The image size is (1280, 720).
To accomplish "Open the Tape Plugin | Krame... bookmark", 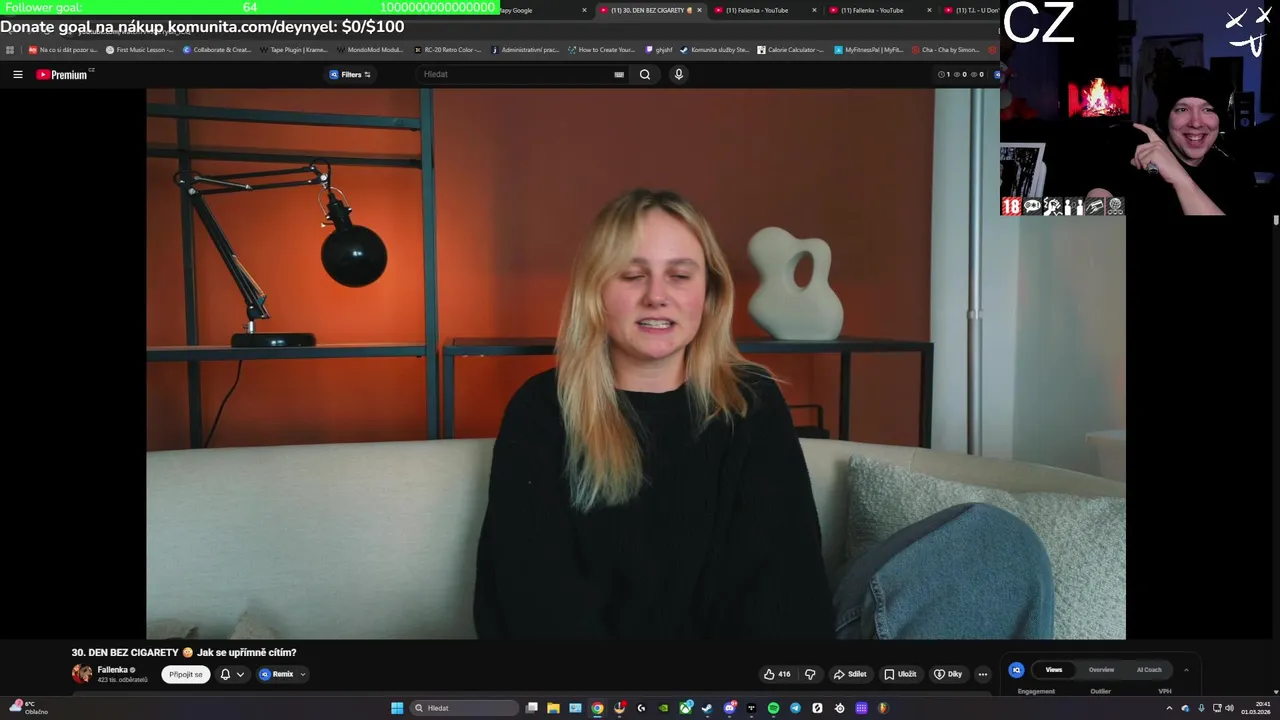I will tap(294, 49).
